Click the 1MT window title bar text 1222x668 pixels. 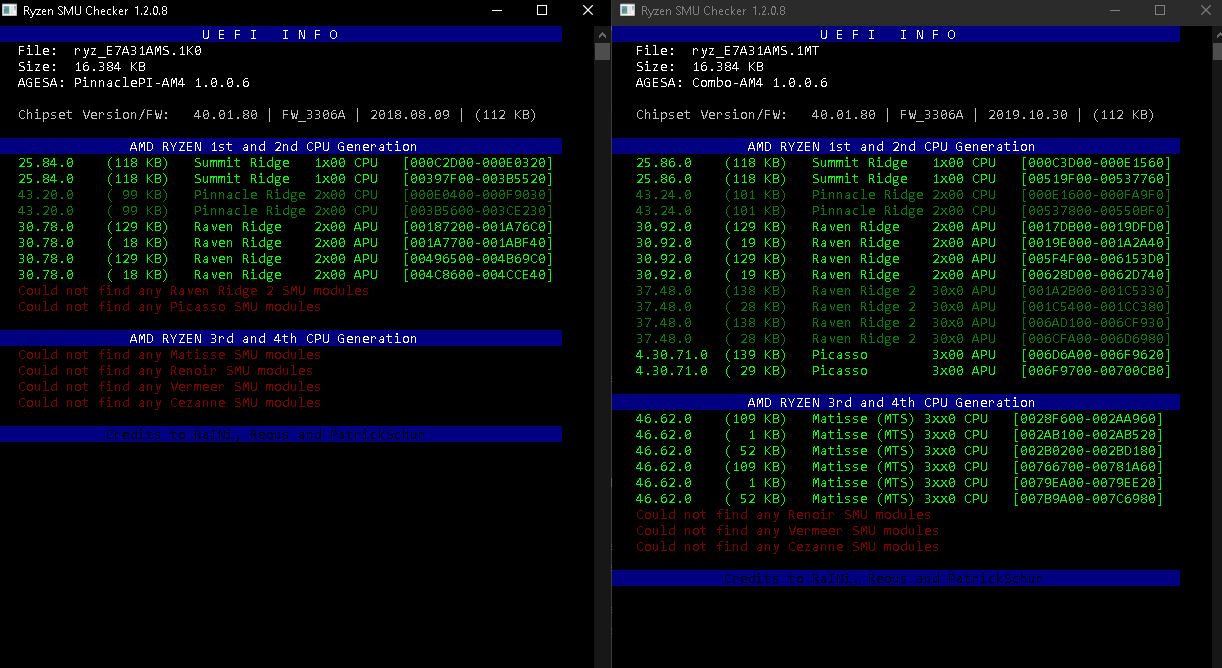(713, 10)
